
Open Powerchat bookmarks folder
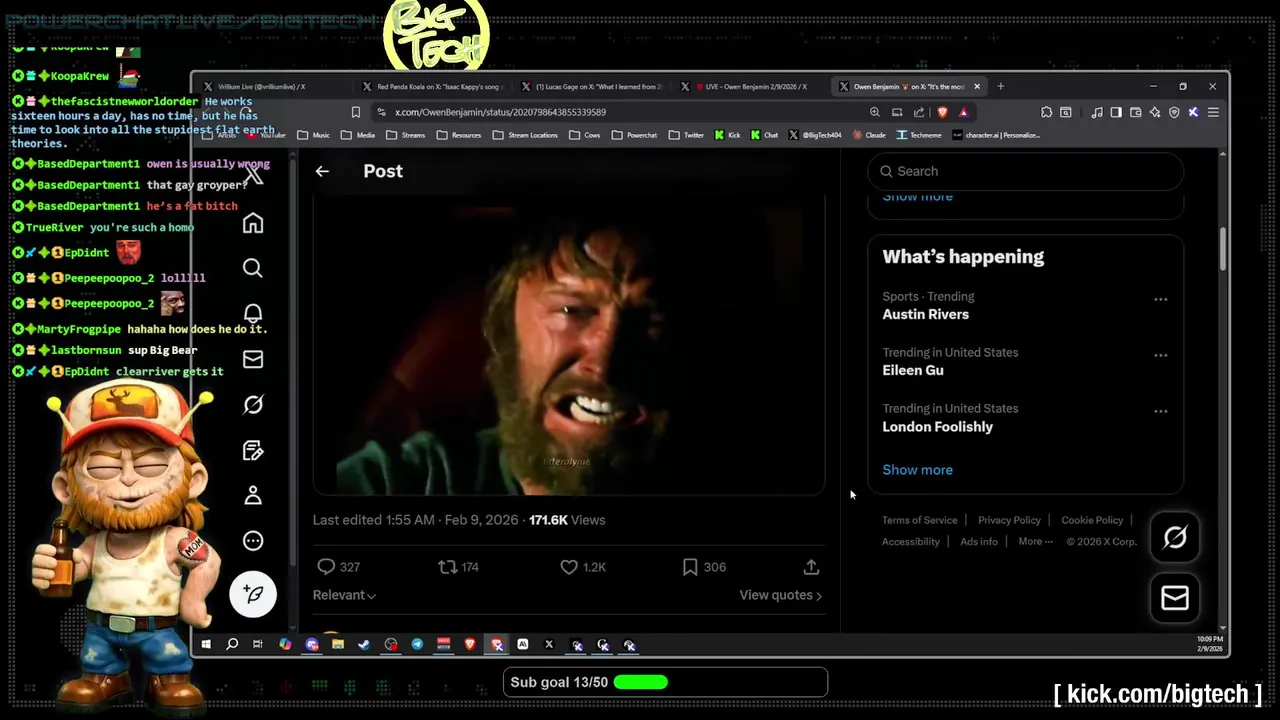(634, 135)
